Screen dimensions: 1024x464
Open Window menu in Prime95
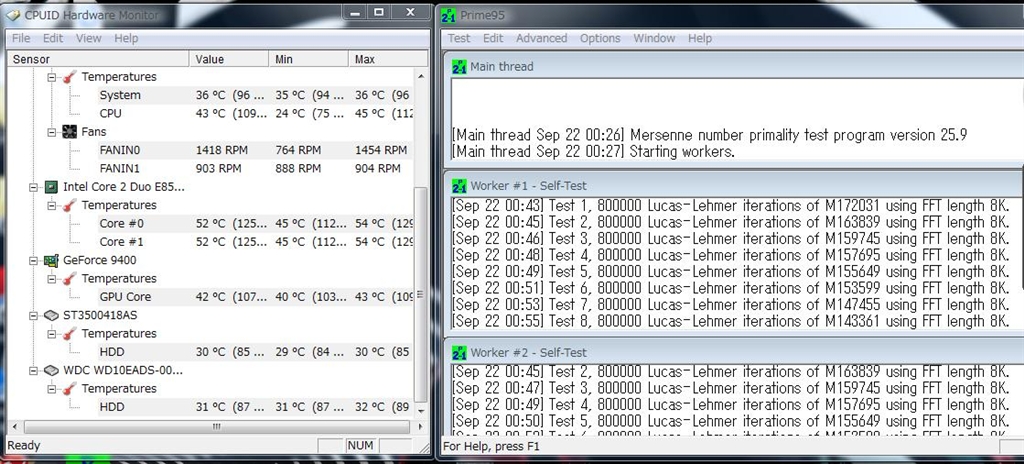pos(654,39)
